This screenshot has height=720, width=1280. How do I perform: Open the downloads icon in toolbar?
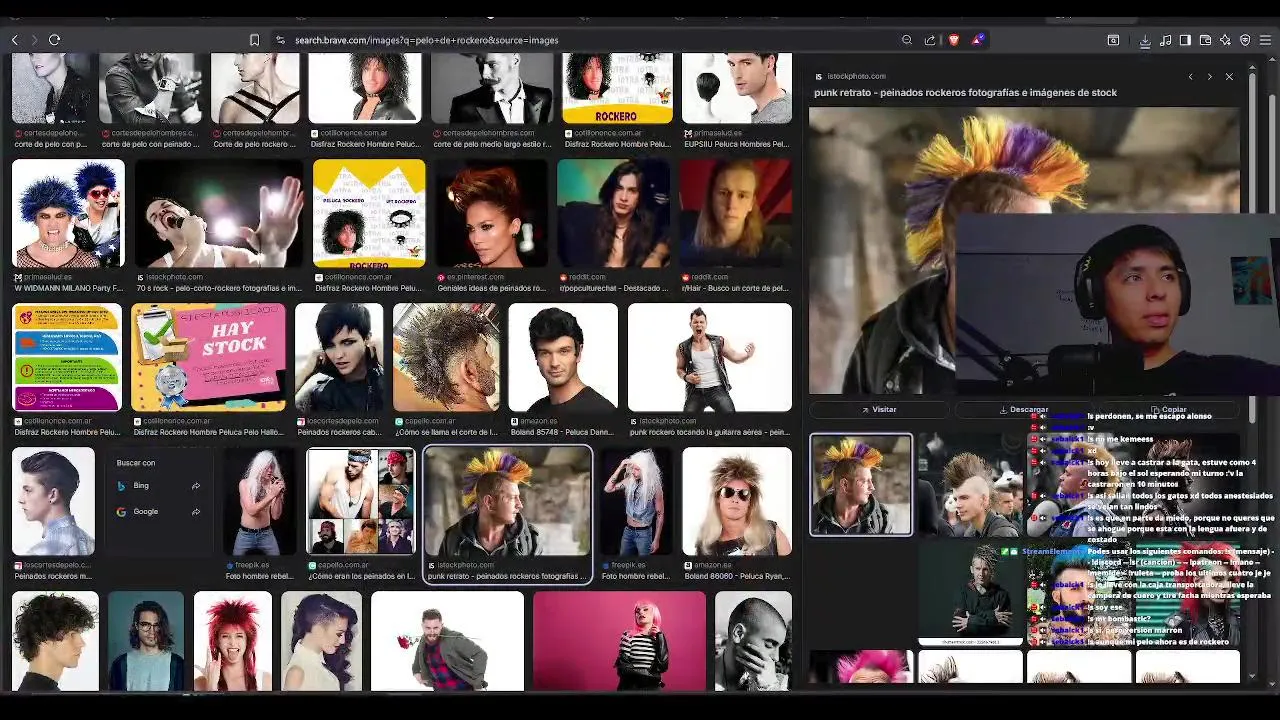[1145, 40]
